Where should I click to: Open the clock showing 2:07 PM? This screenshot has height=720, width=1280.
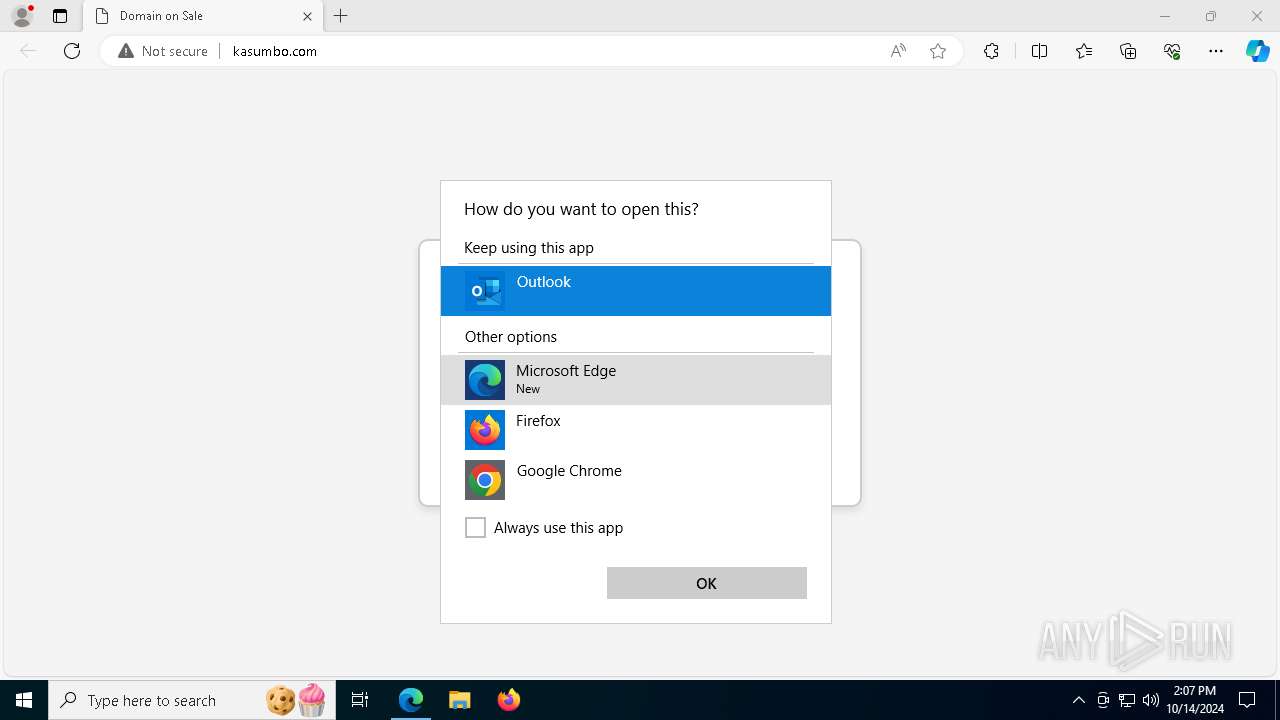click(x=1195, y=700)
